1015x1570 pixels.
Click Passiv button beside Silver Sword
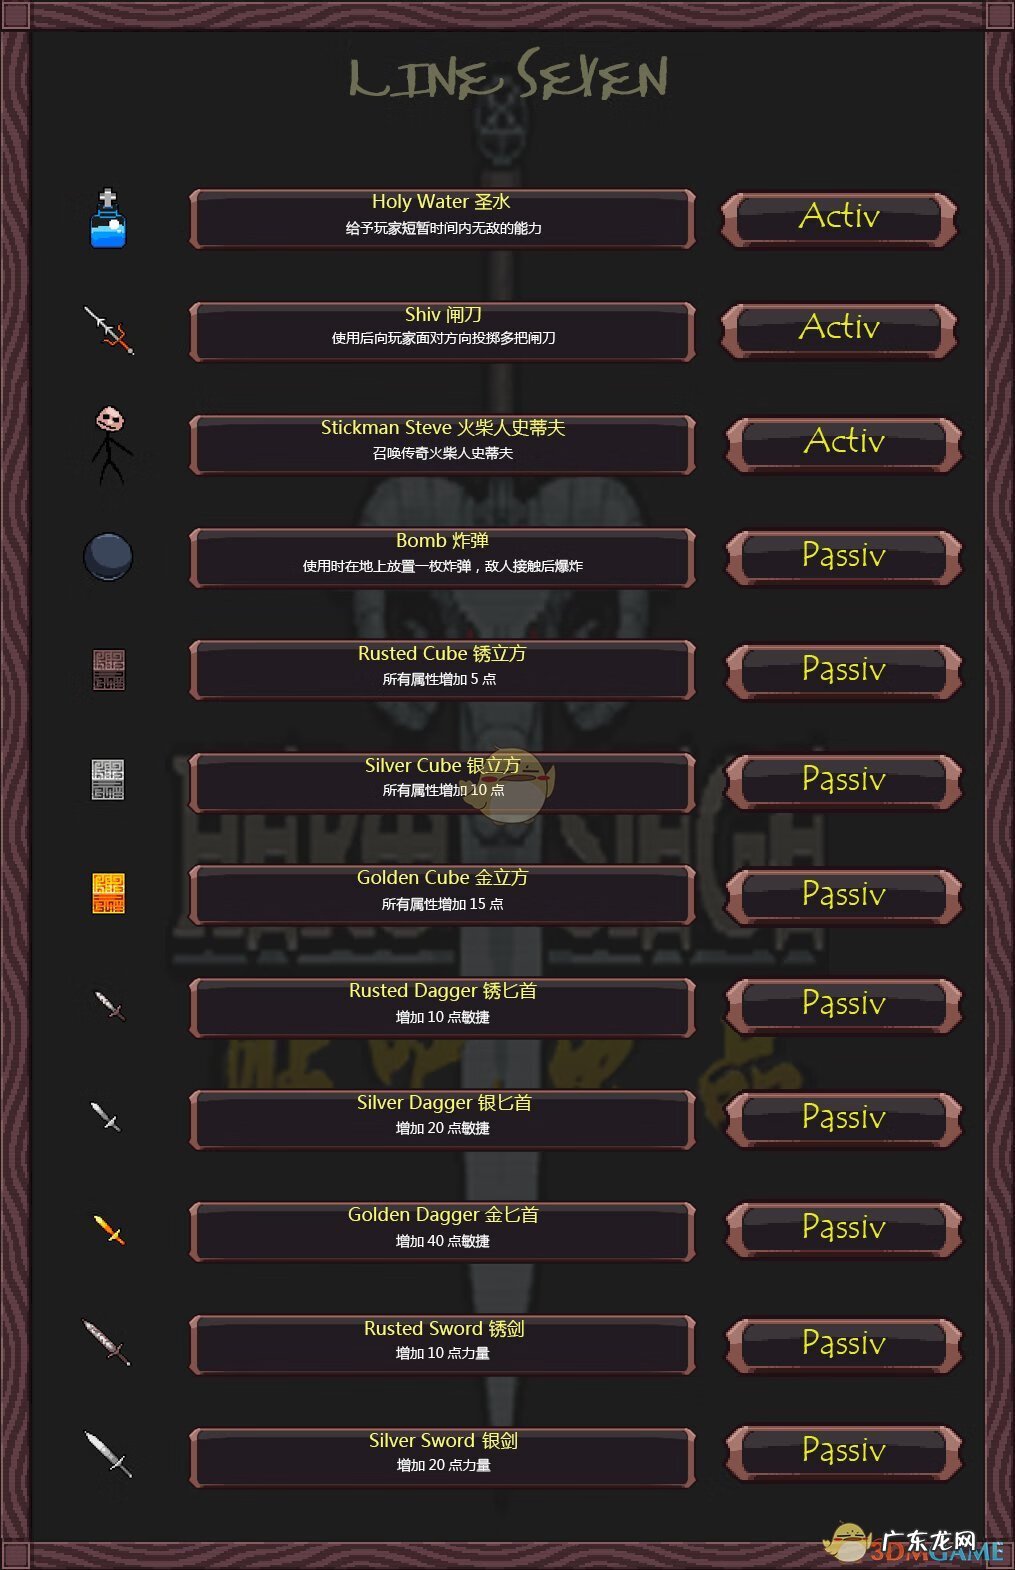(x=843, y=1452)
